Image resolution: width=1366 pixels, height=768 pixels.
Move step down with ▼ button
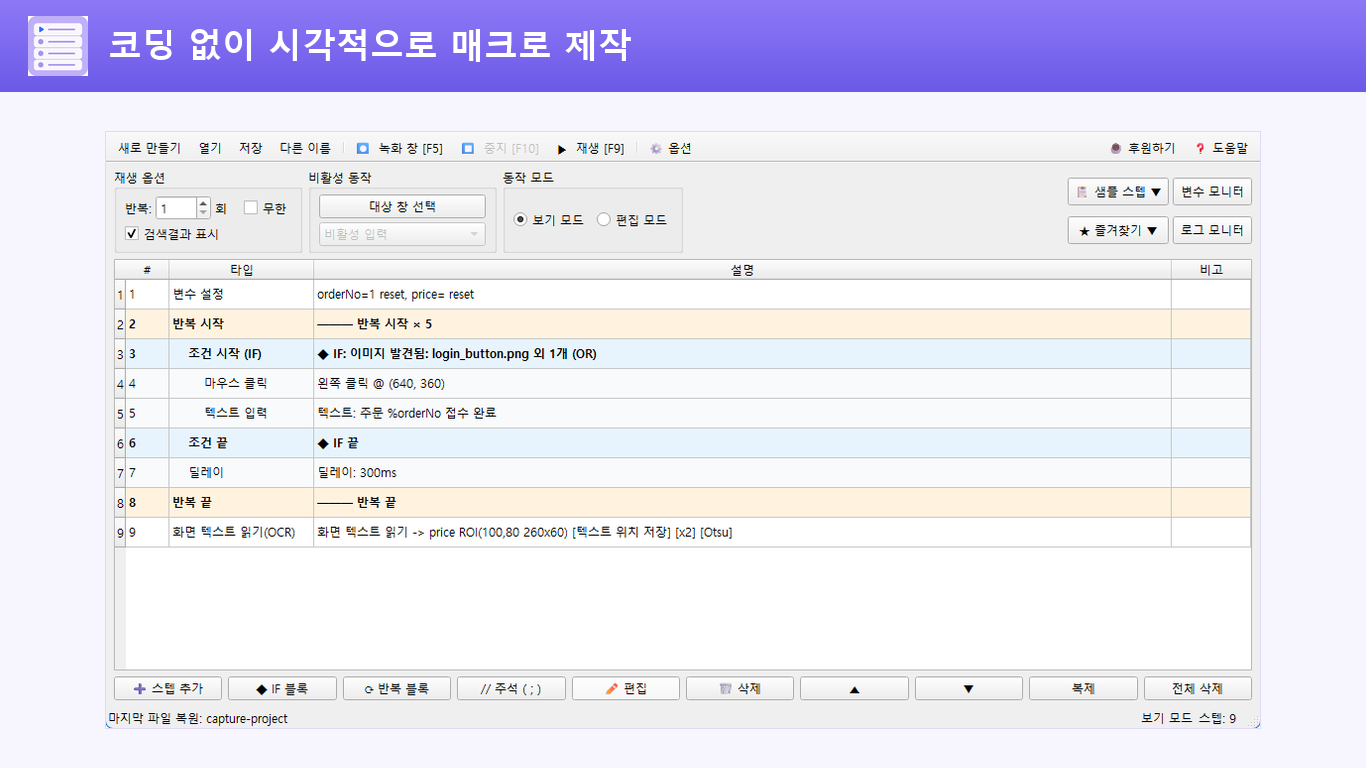[x=969, y=688]
